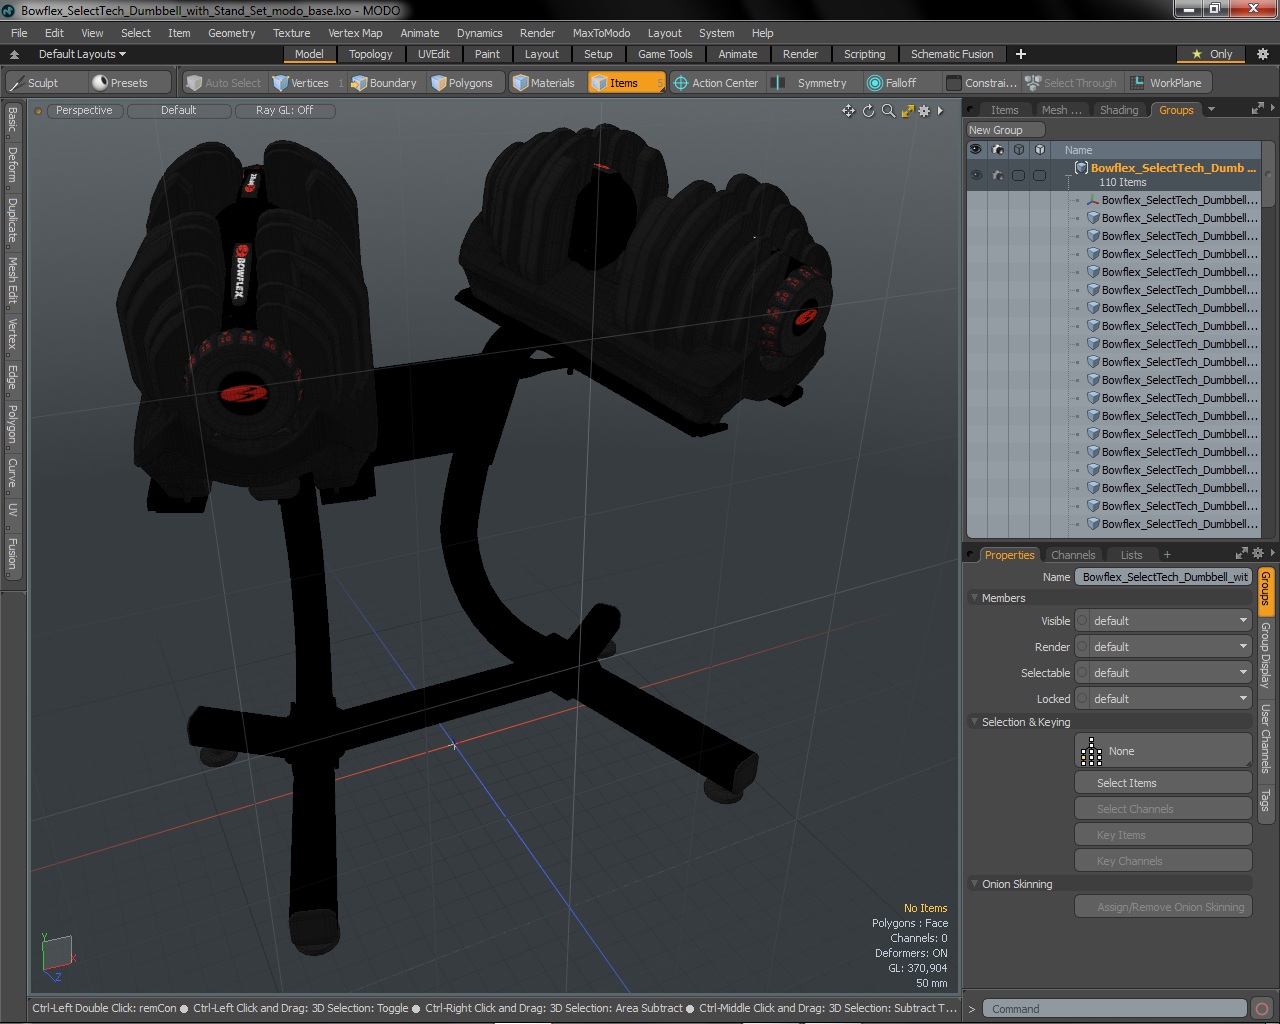Screen dimensions: 1280x1024
Task: Open the Selectable members dropdown
Action: (1164, 673)
